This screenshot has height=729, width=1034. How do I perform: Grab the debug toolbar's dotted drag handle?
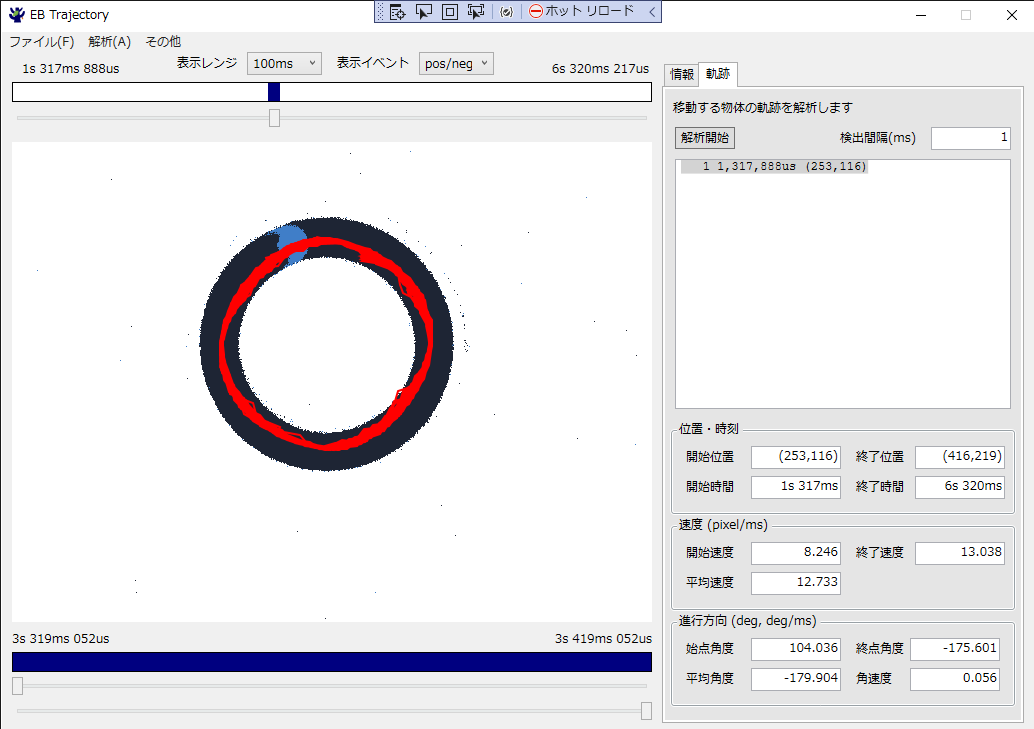point(380,11)
